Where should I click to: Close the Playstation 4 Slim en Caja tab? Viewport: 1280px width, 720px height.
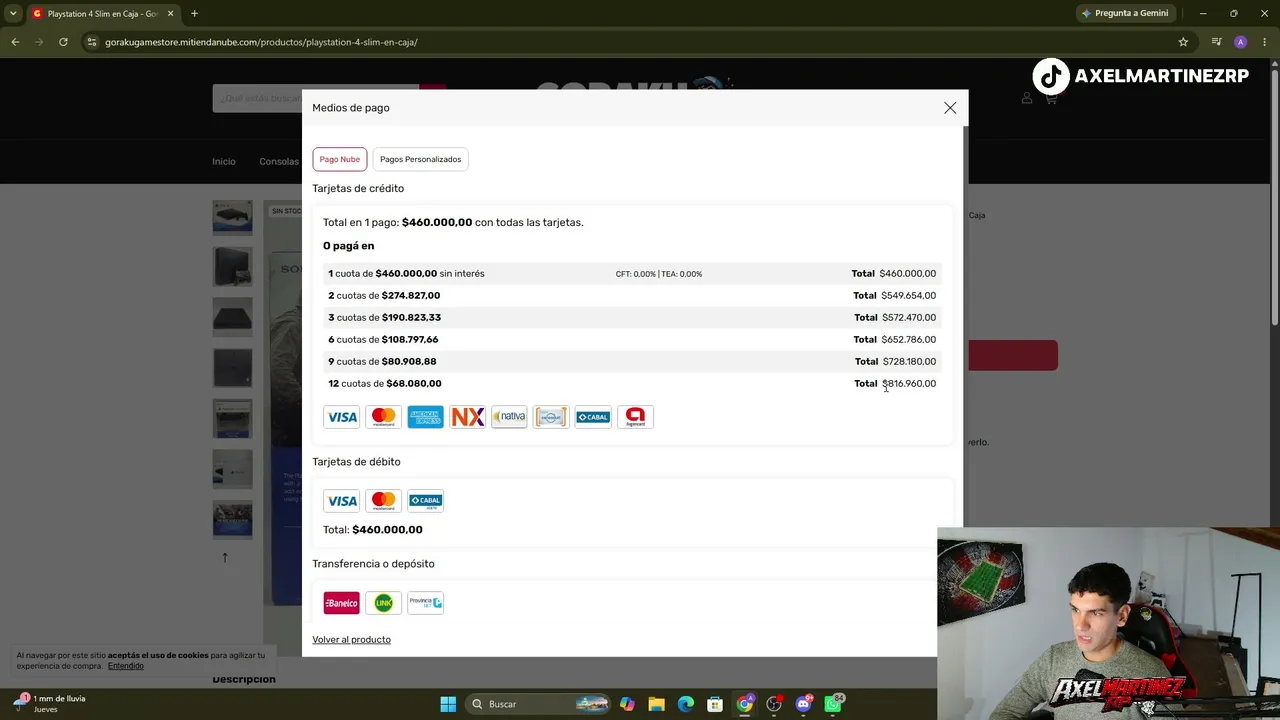169,13
